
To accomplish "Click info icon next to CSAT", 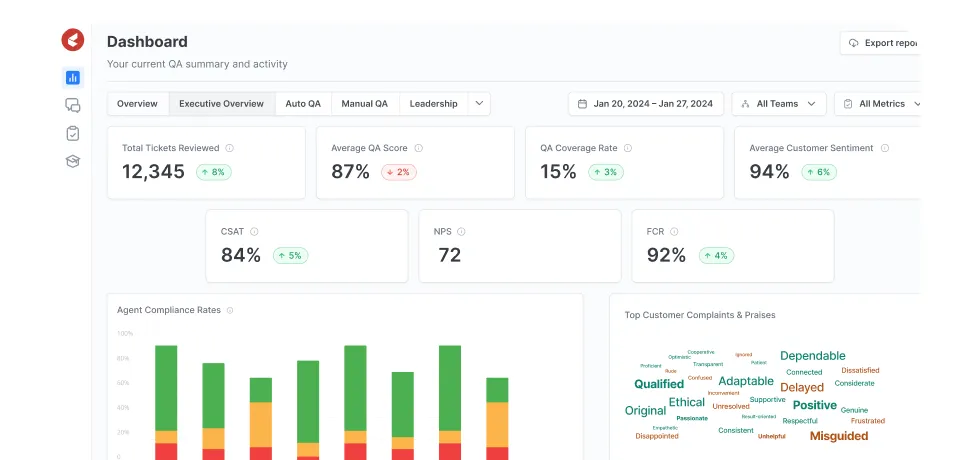I will click(x=254, y=232).
